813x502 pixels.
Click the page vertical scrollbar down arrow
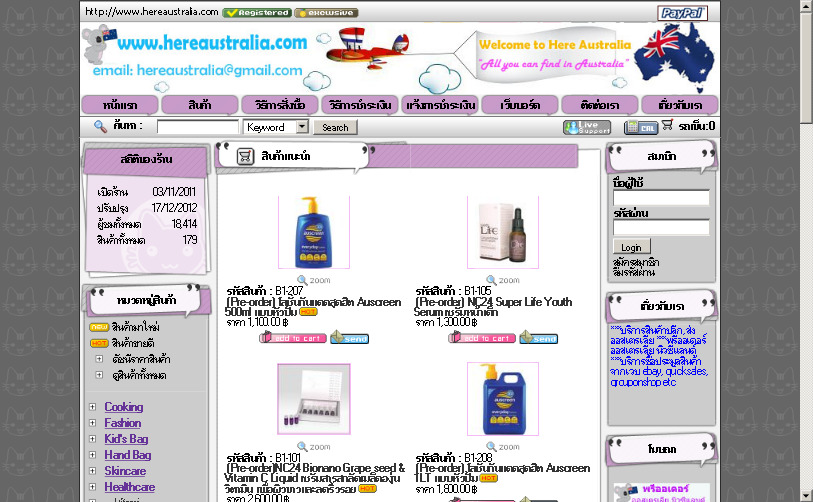[806, 496]
